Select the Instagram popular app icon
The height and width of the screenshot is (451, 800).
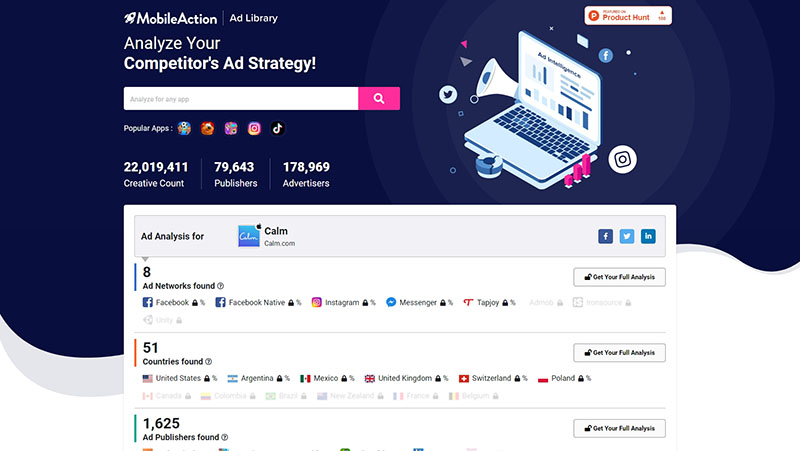click(255, 128)
